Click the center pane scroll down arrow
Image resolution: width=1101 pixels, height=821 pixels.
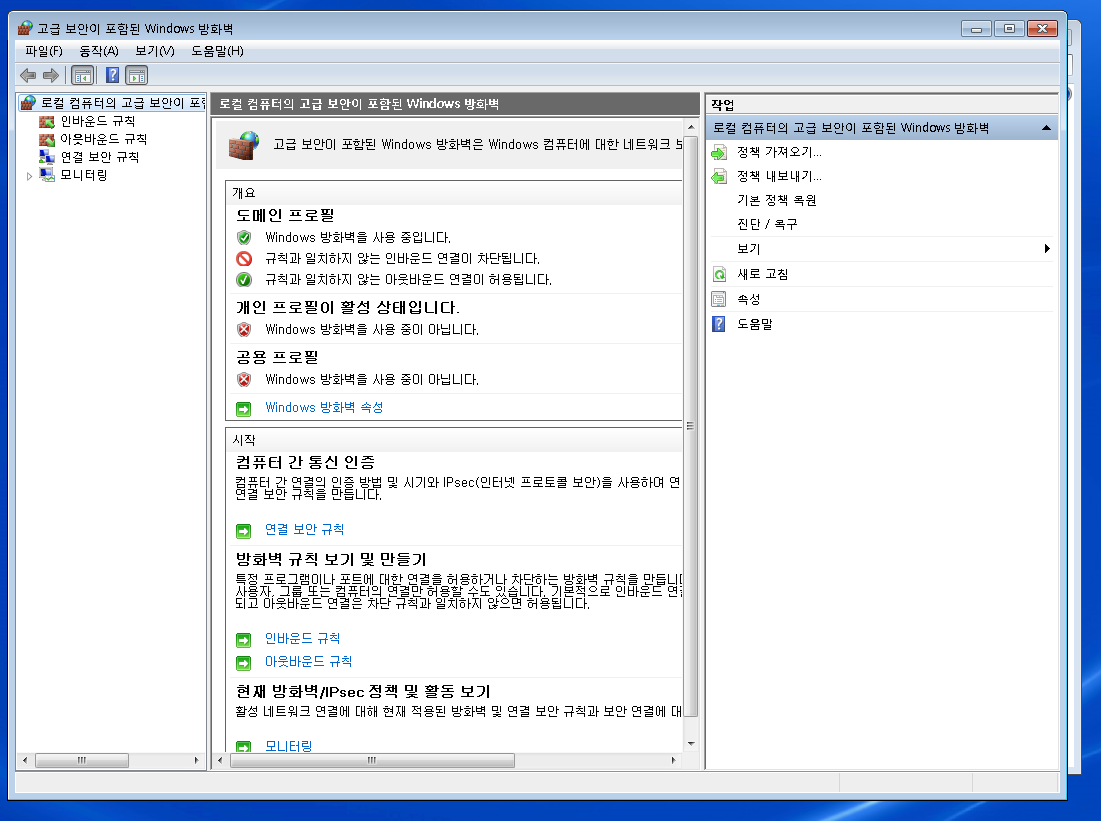click(x=691, y=744)
